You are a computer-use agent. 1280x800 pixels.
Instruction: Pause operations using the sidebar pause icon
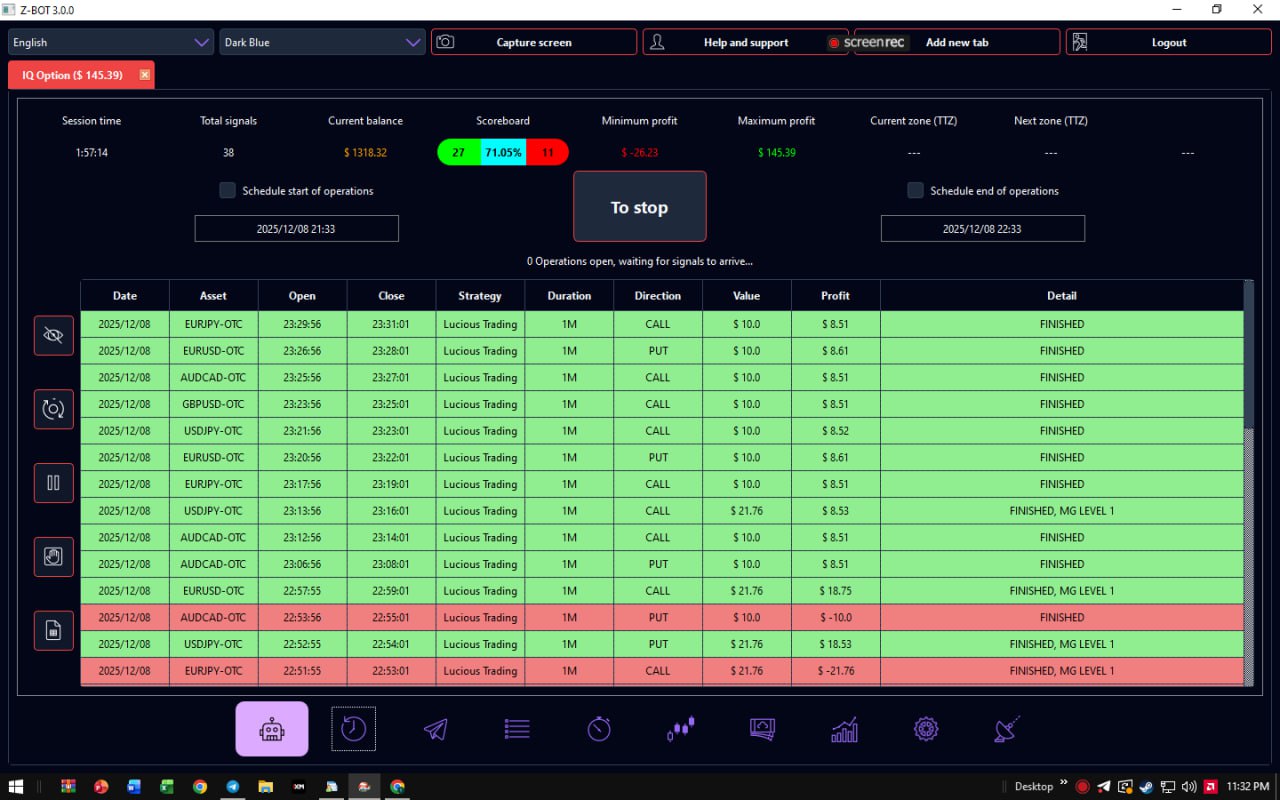(53, 482)
